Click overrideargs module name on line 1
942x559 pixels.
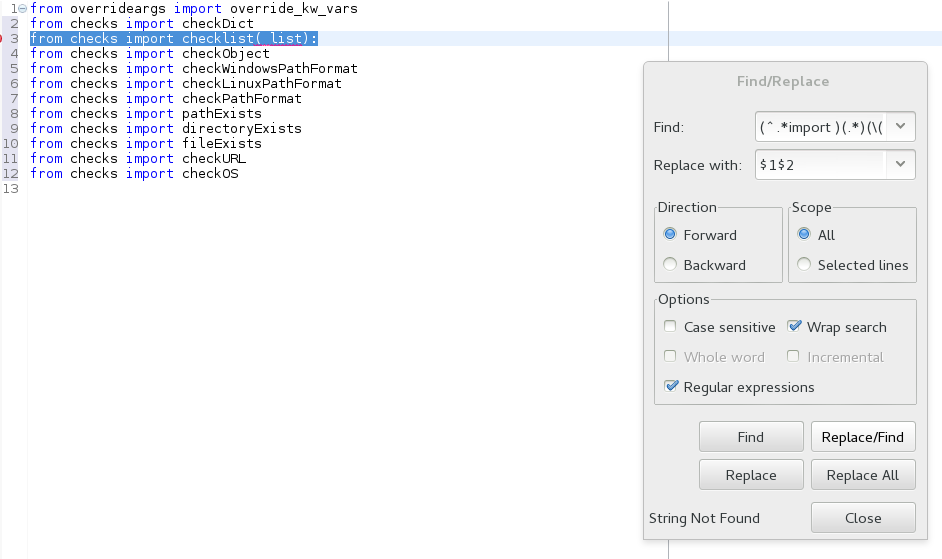[x=118, y=9]
